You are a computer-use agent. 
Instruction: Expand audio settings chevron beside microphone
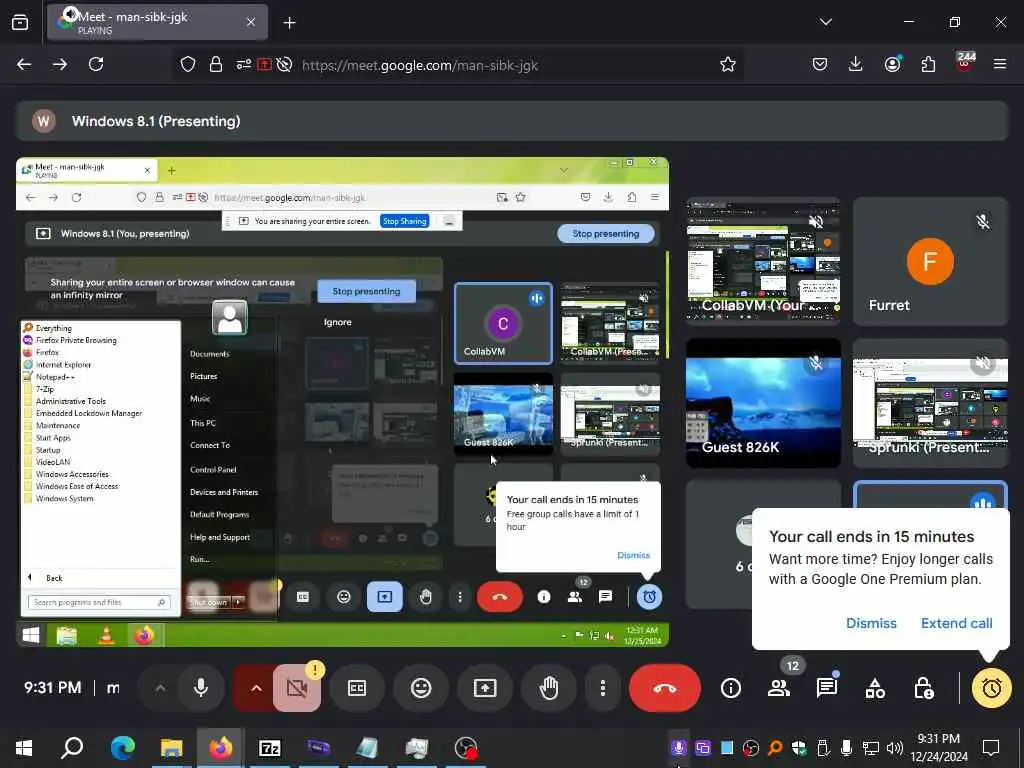click(x=161, y=688)
